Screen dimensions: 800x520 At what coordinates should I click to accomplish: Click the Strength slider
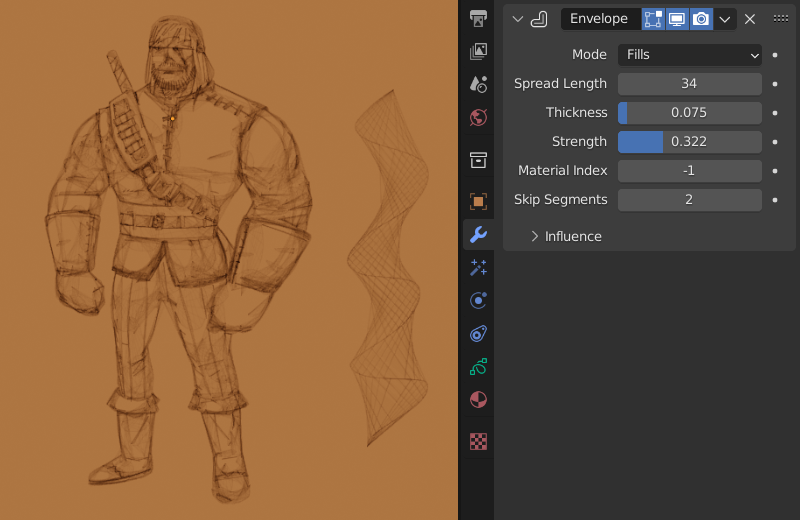[689, 142]
